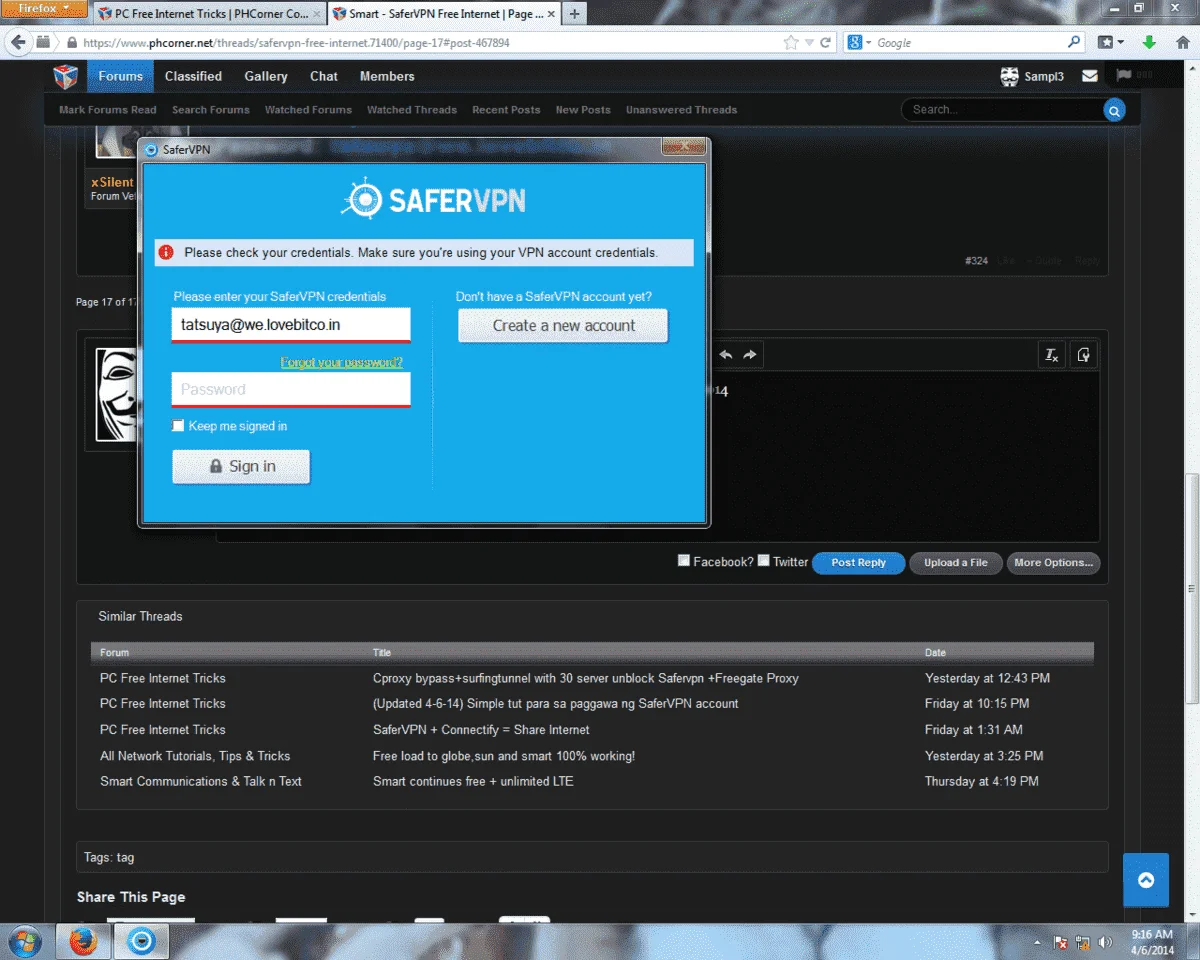Bookmark this page with star icon
Image resolution: width=1200 pixels, height=960 pixels.
tap(791, 43)
